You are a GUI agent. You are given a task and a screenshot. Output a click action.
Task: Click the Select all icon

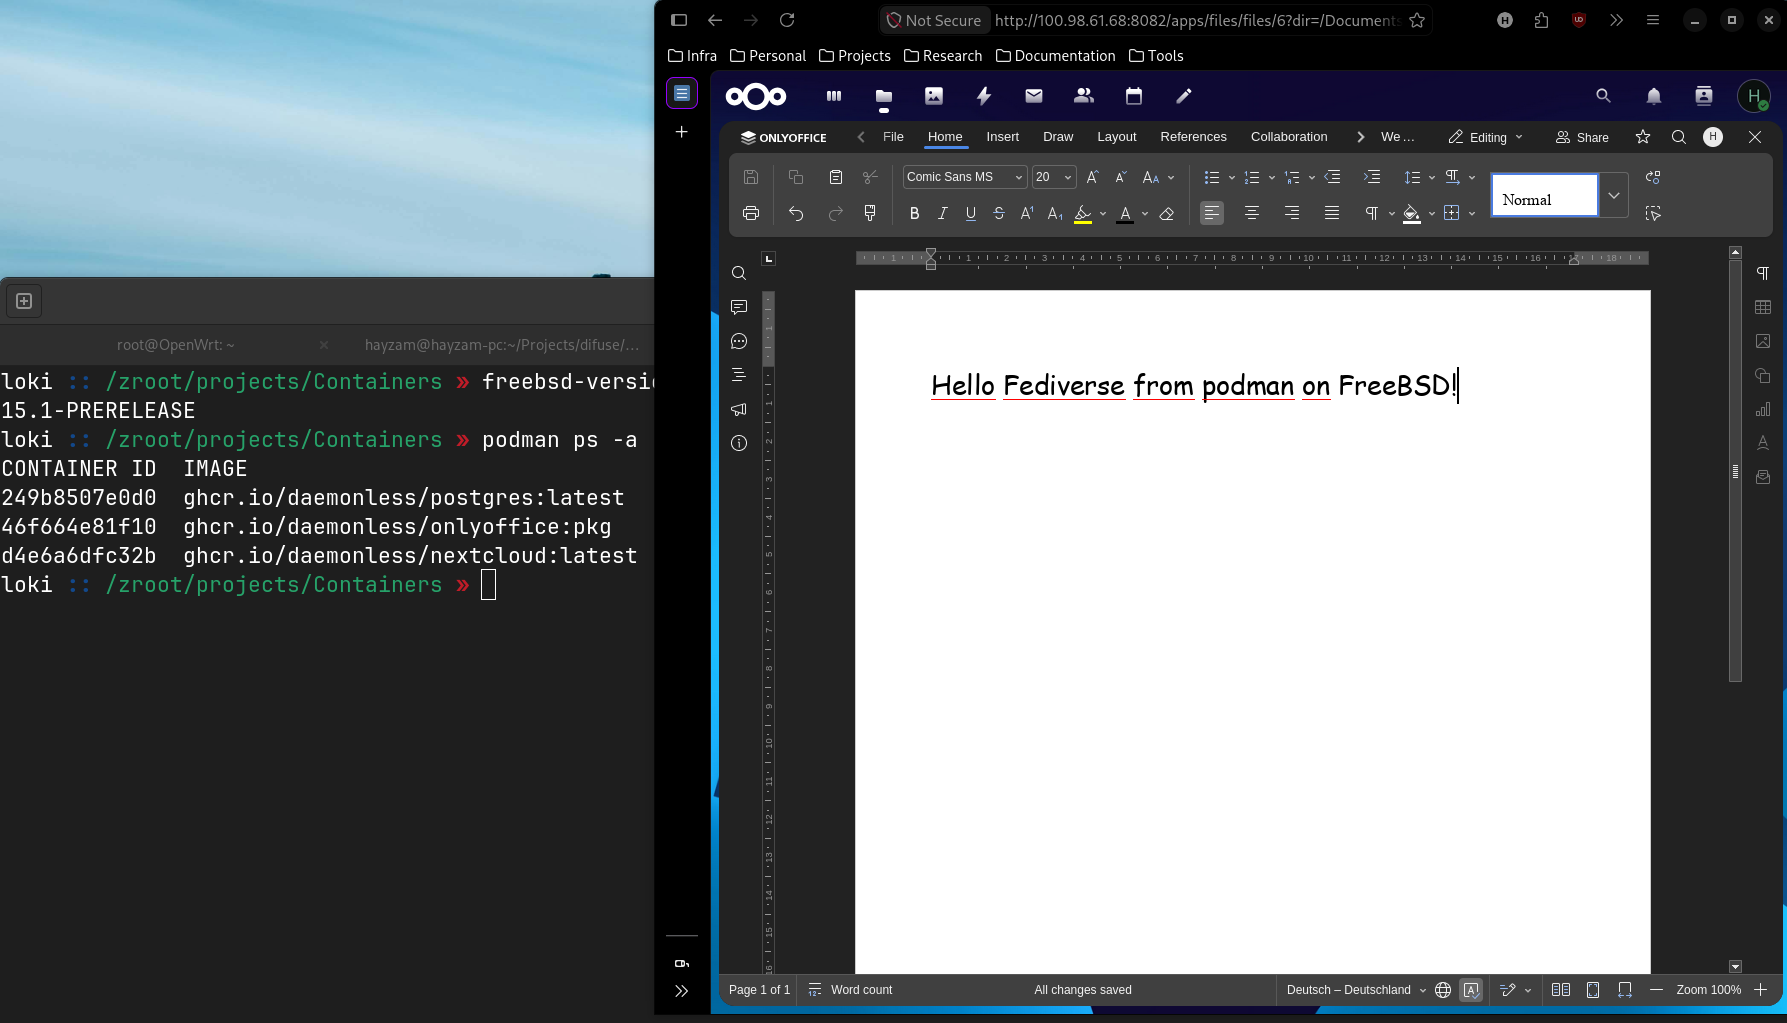(1653, 213)
